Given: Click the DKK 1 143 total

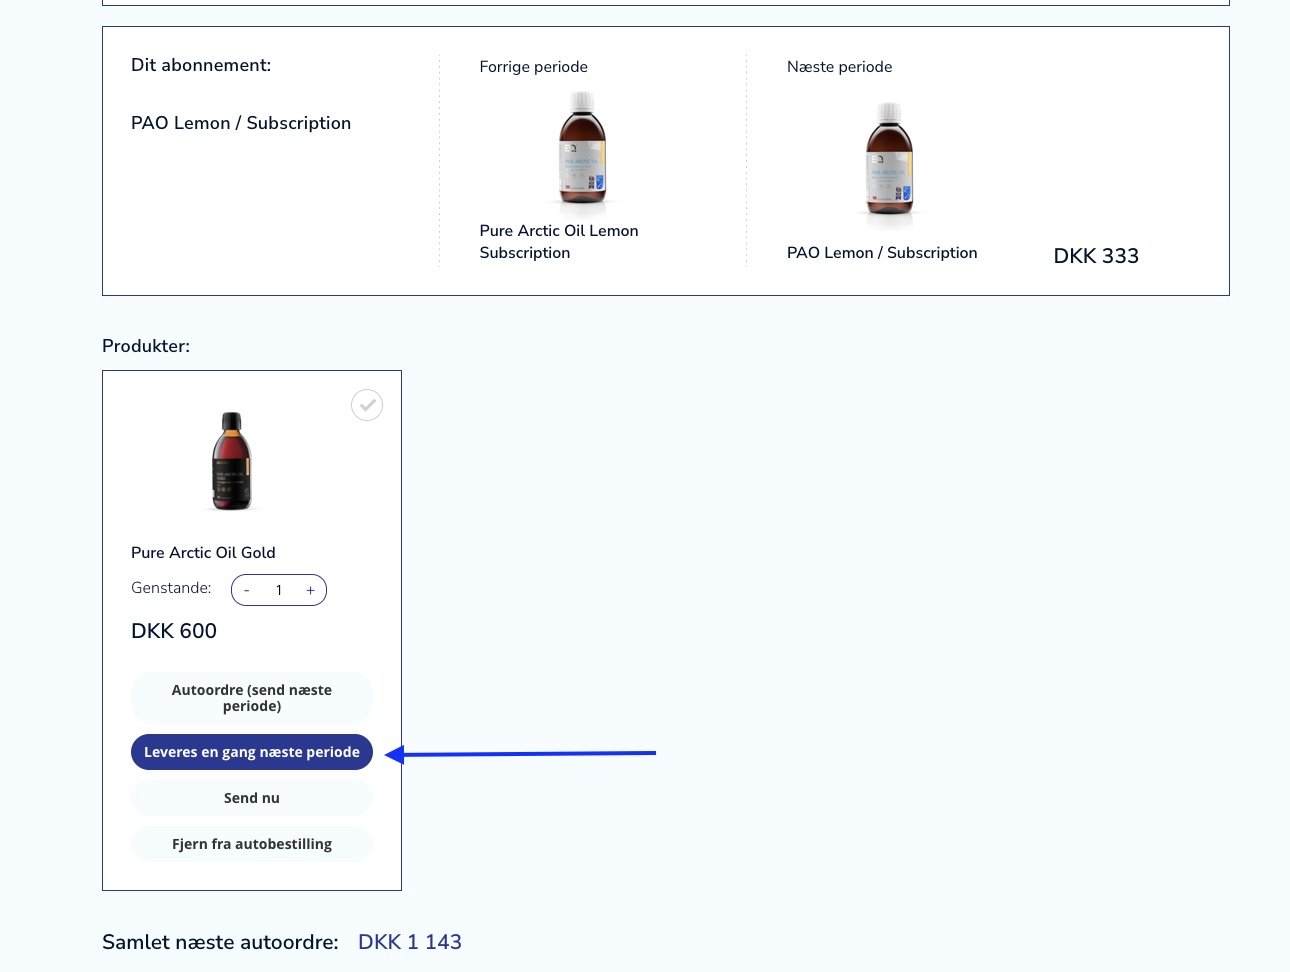Looking at the screenshot, I should point(410,942).
